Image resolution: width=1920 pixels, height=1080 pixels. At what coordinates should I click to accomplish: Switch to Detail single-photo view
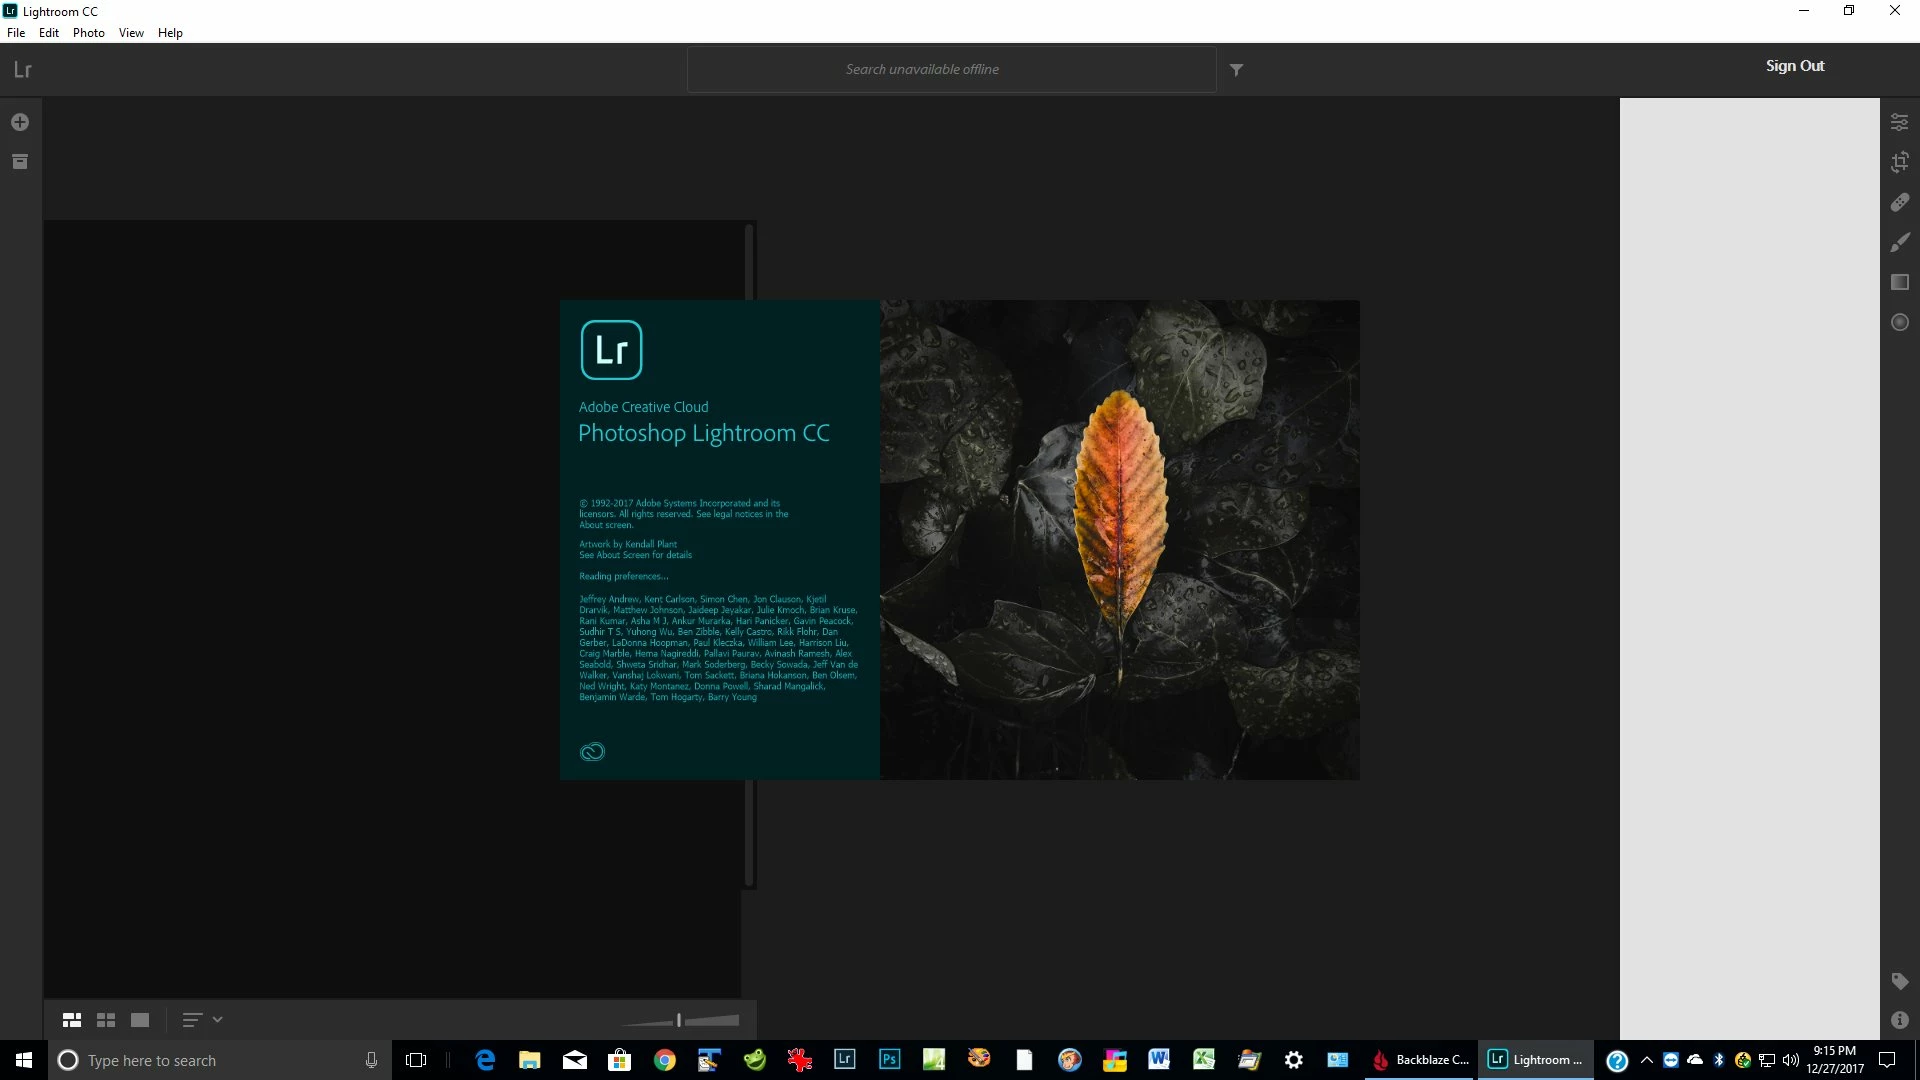[140, 1020]
